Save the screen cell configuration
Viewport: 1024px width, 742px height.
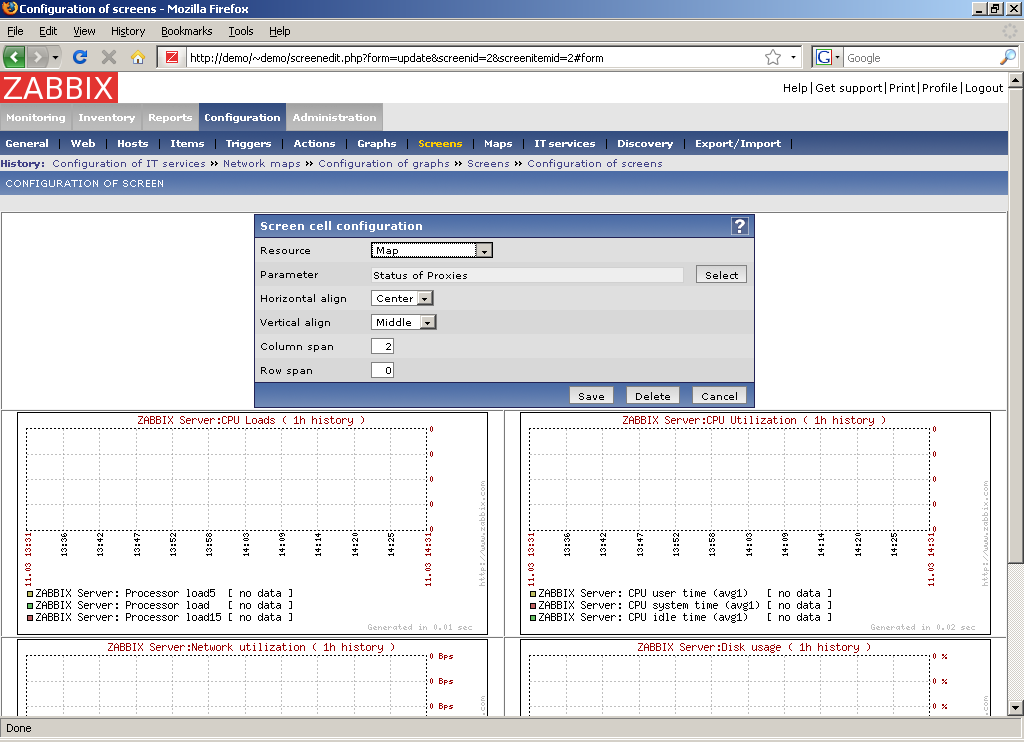click(x=591, y=396)
